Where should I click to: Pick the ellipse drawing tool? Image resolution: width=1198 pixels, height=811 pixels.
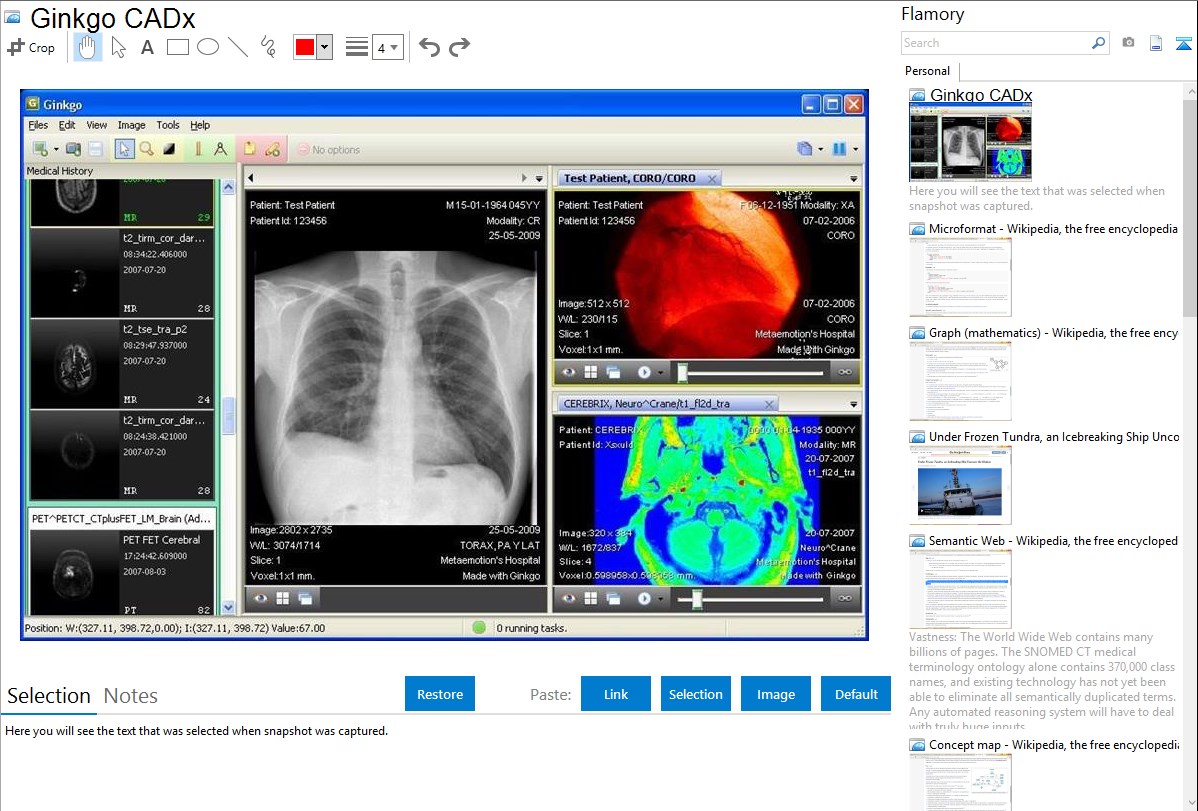tap(208, 47)
